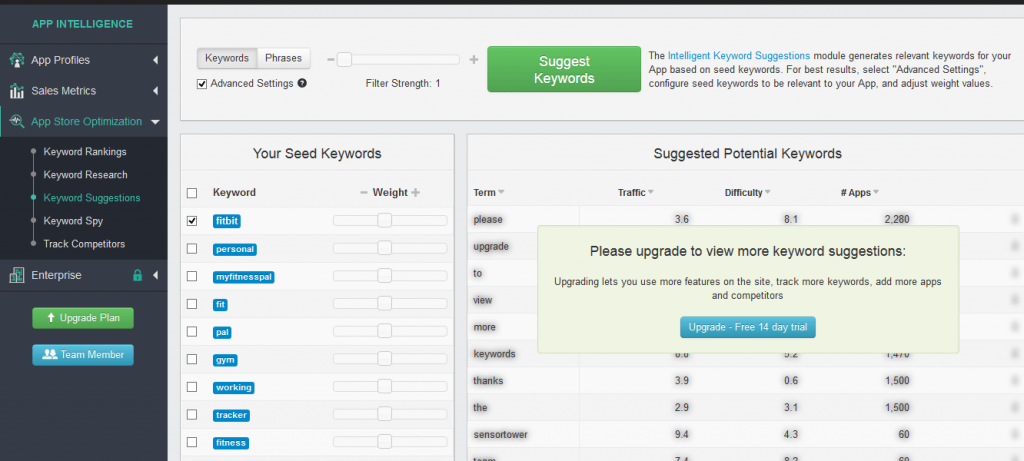Expand the Sales Metrics menu arrow

coord(155,91)
